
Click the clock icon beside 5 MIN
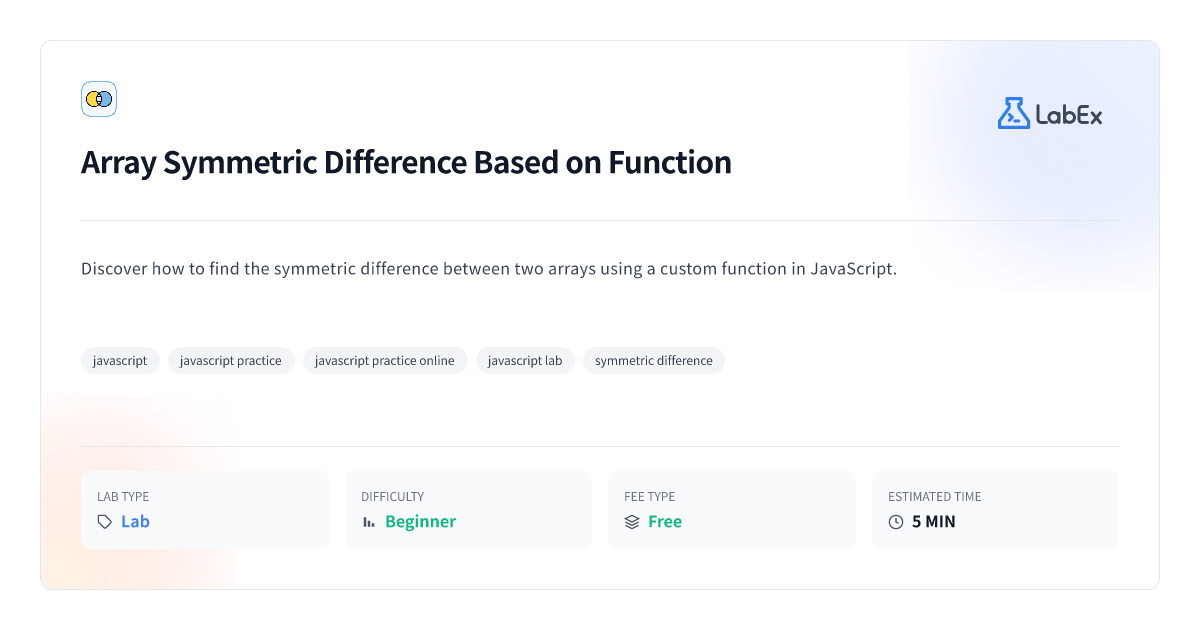tap(896, 522)
